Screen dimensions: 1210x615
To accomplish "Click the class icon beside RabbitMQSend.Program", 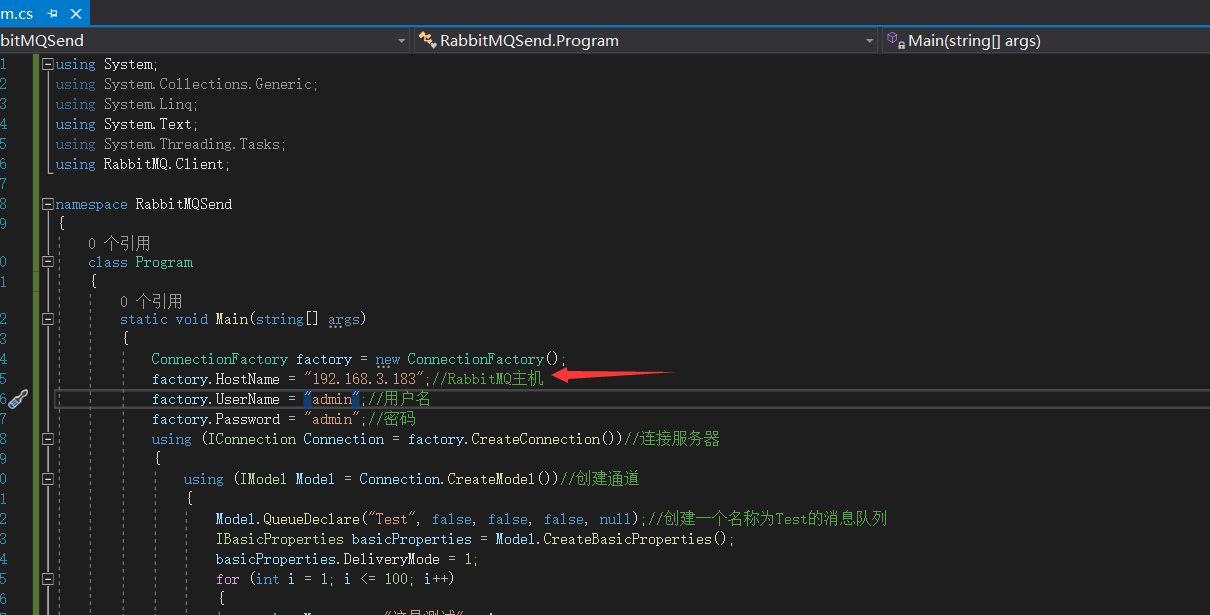I will [x=427, y=40].
